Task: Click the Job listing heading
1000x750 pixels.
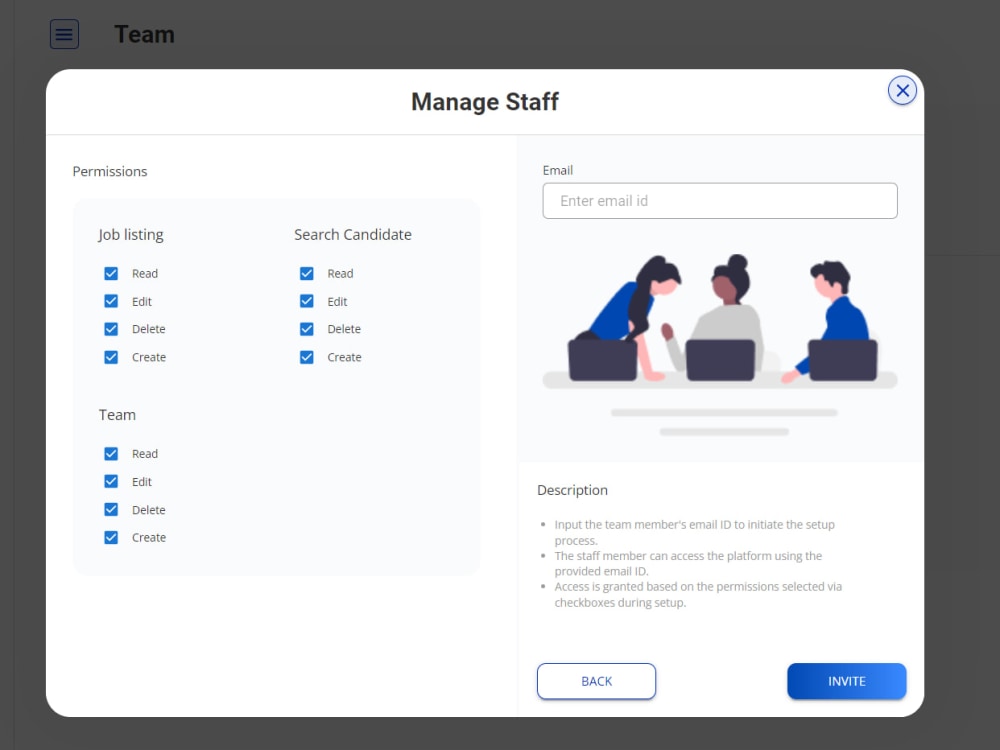Action: [131, 235]
